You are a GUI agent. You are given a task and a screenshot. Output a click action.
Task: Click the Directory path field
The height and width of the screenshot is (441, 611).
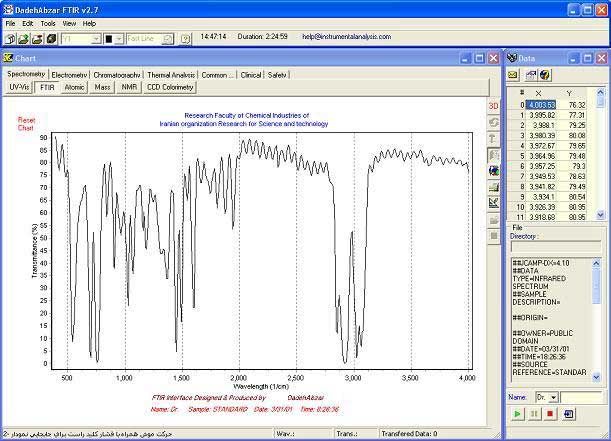click(x=556, y=247)
